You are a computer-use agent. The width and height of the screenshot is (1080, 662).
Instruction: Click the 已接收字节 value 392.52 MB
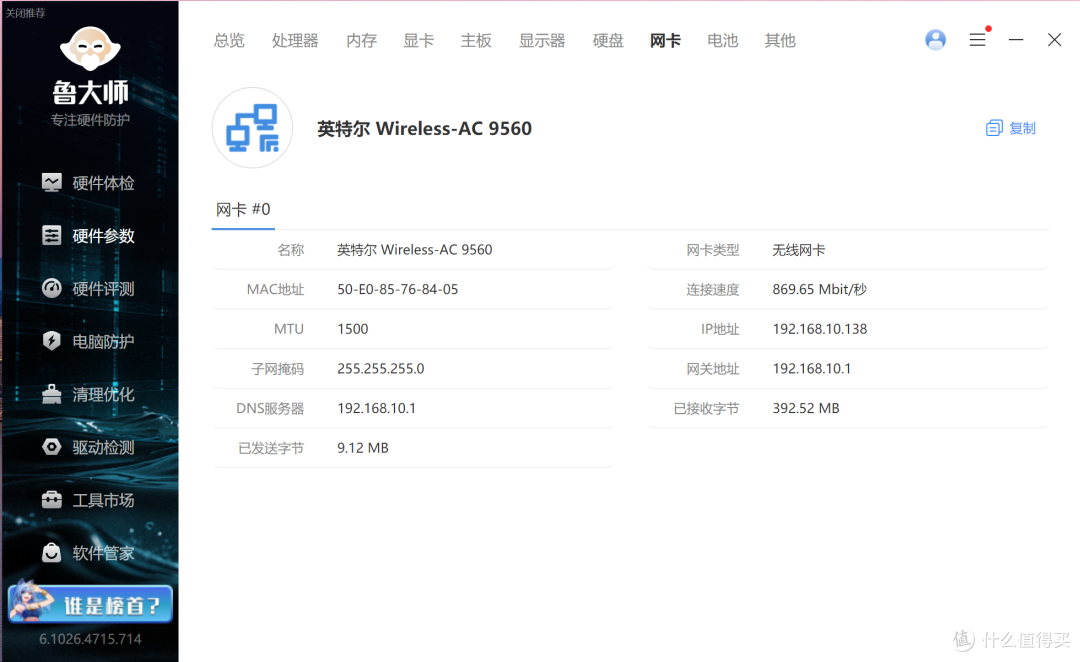pos(806,408)
